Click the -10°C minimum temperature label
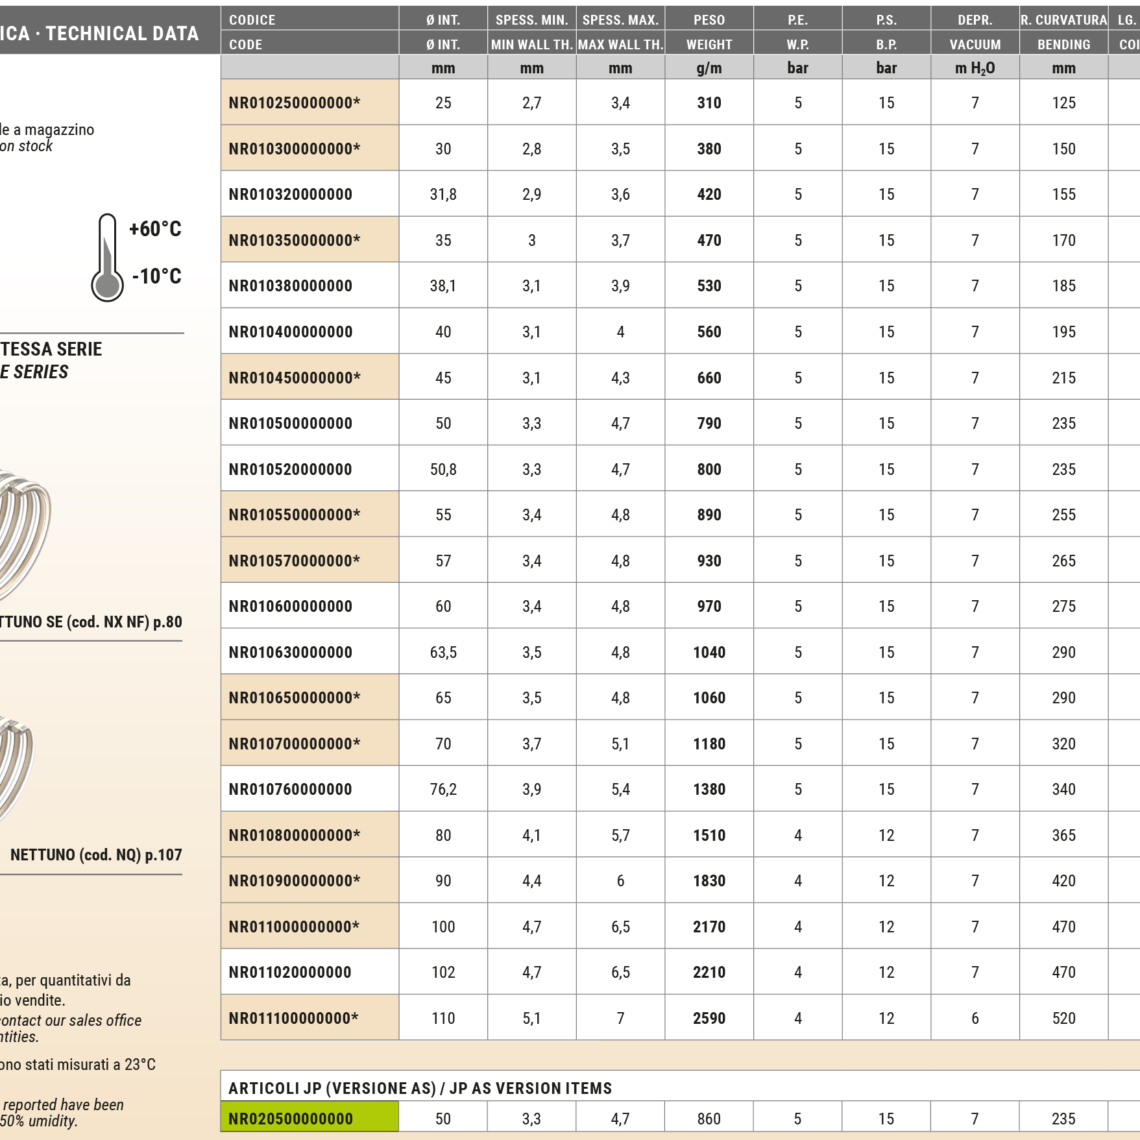This screenshot has width=1140, height=1140. 157,276
